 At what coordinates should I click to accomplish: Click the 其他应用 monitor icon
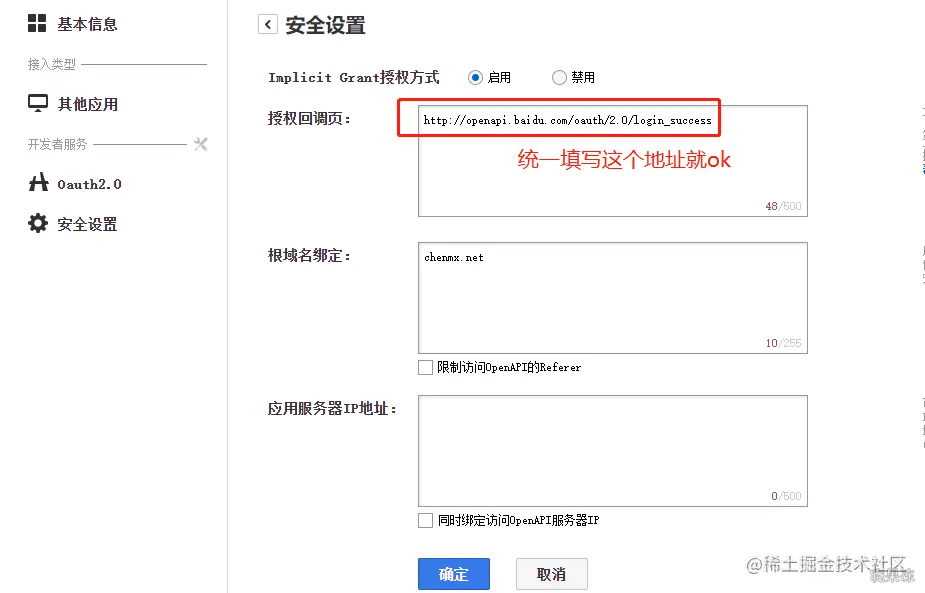coord(38,103)
